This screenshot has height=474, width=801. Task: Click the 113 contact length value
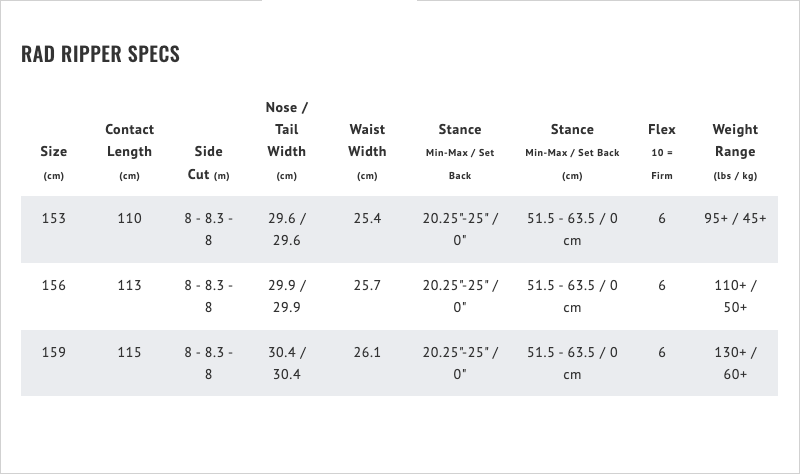tap(129, 285)
